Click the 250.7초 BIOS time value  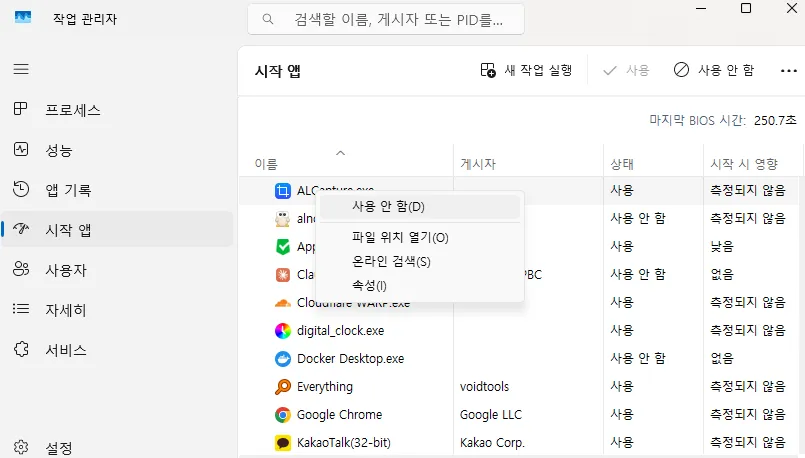(x=775, y=121)
